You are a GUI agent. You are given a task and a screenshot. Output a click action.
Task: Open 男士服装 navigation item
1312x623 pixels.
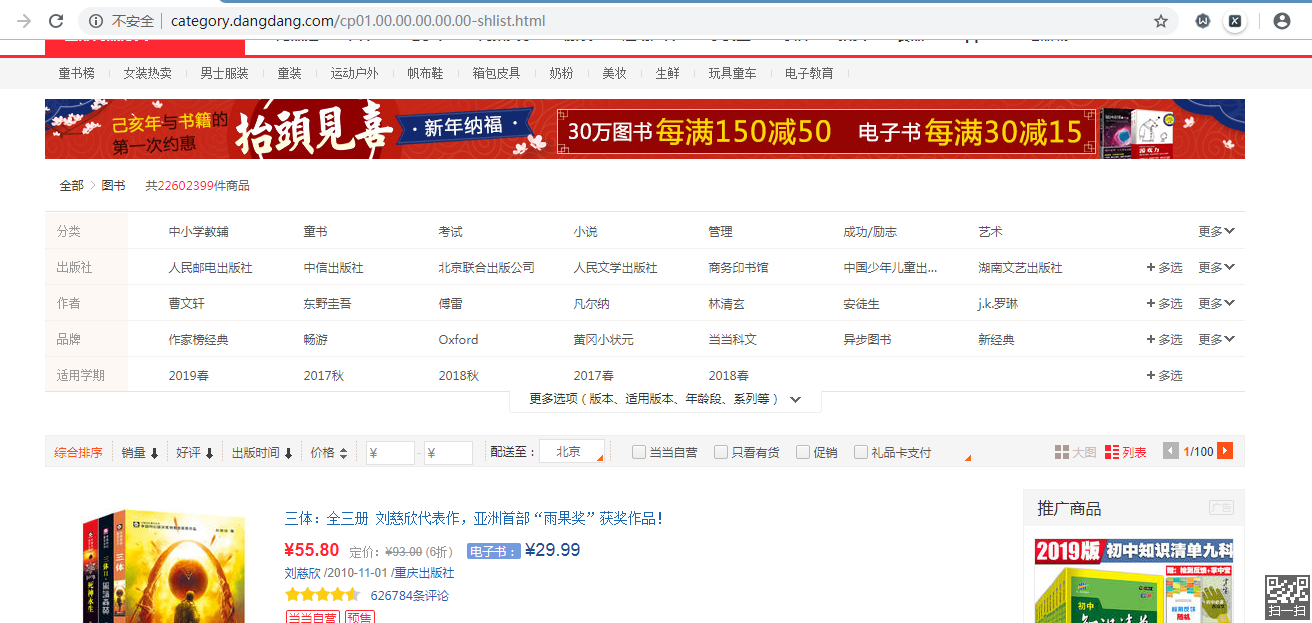pos(224,73)
